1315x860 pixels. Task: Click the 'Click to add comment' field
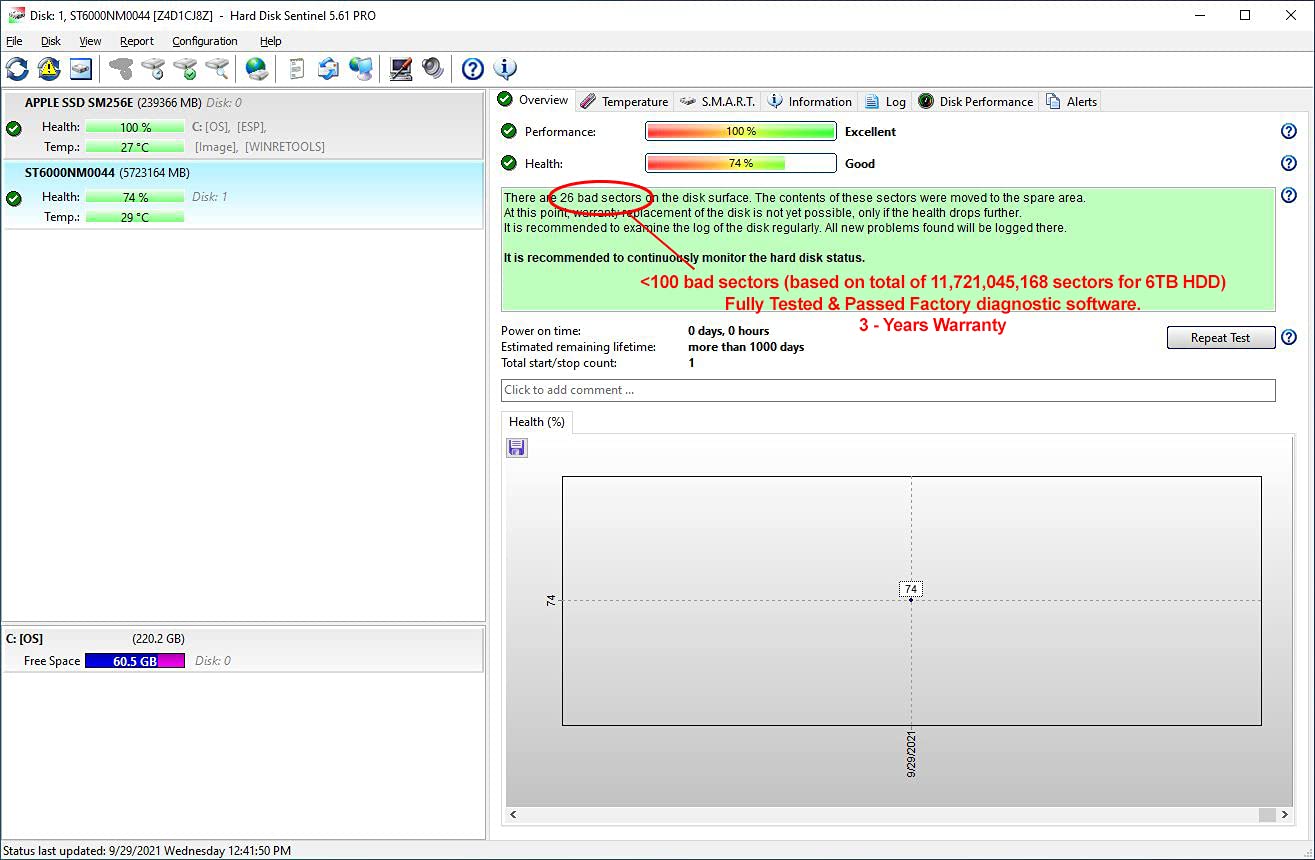tap(887, 390)
